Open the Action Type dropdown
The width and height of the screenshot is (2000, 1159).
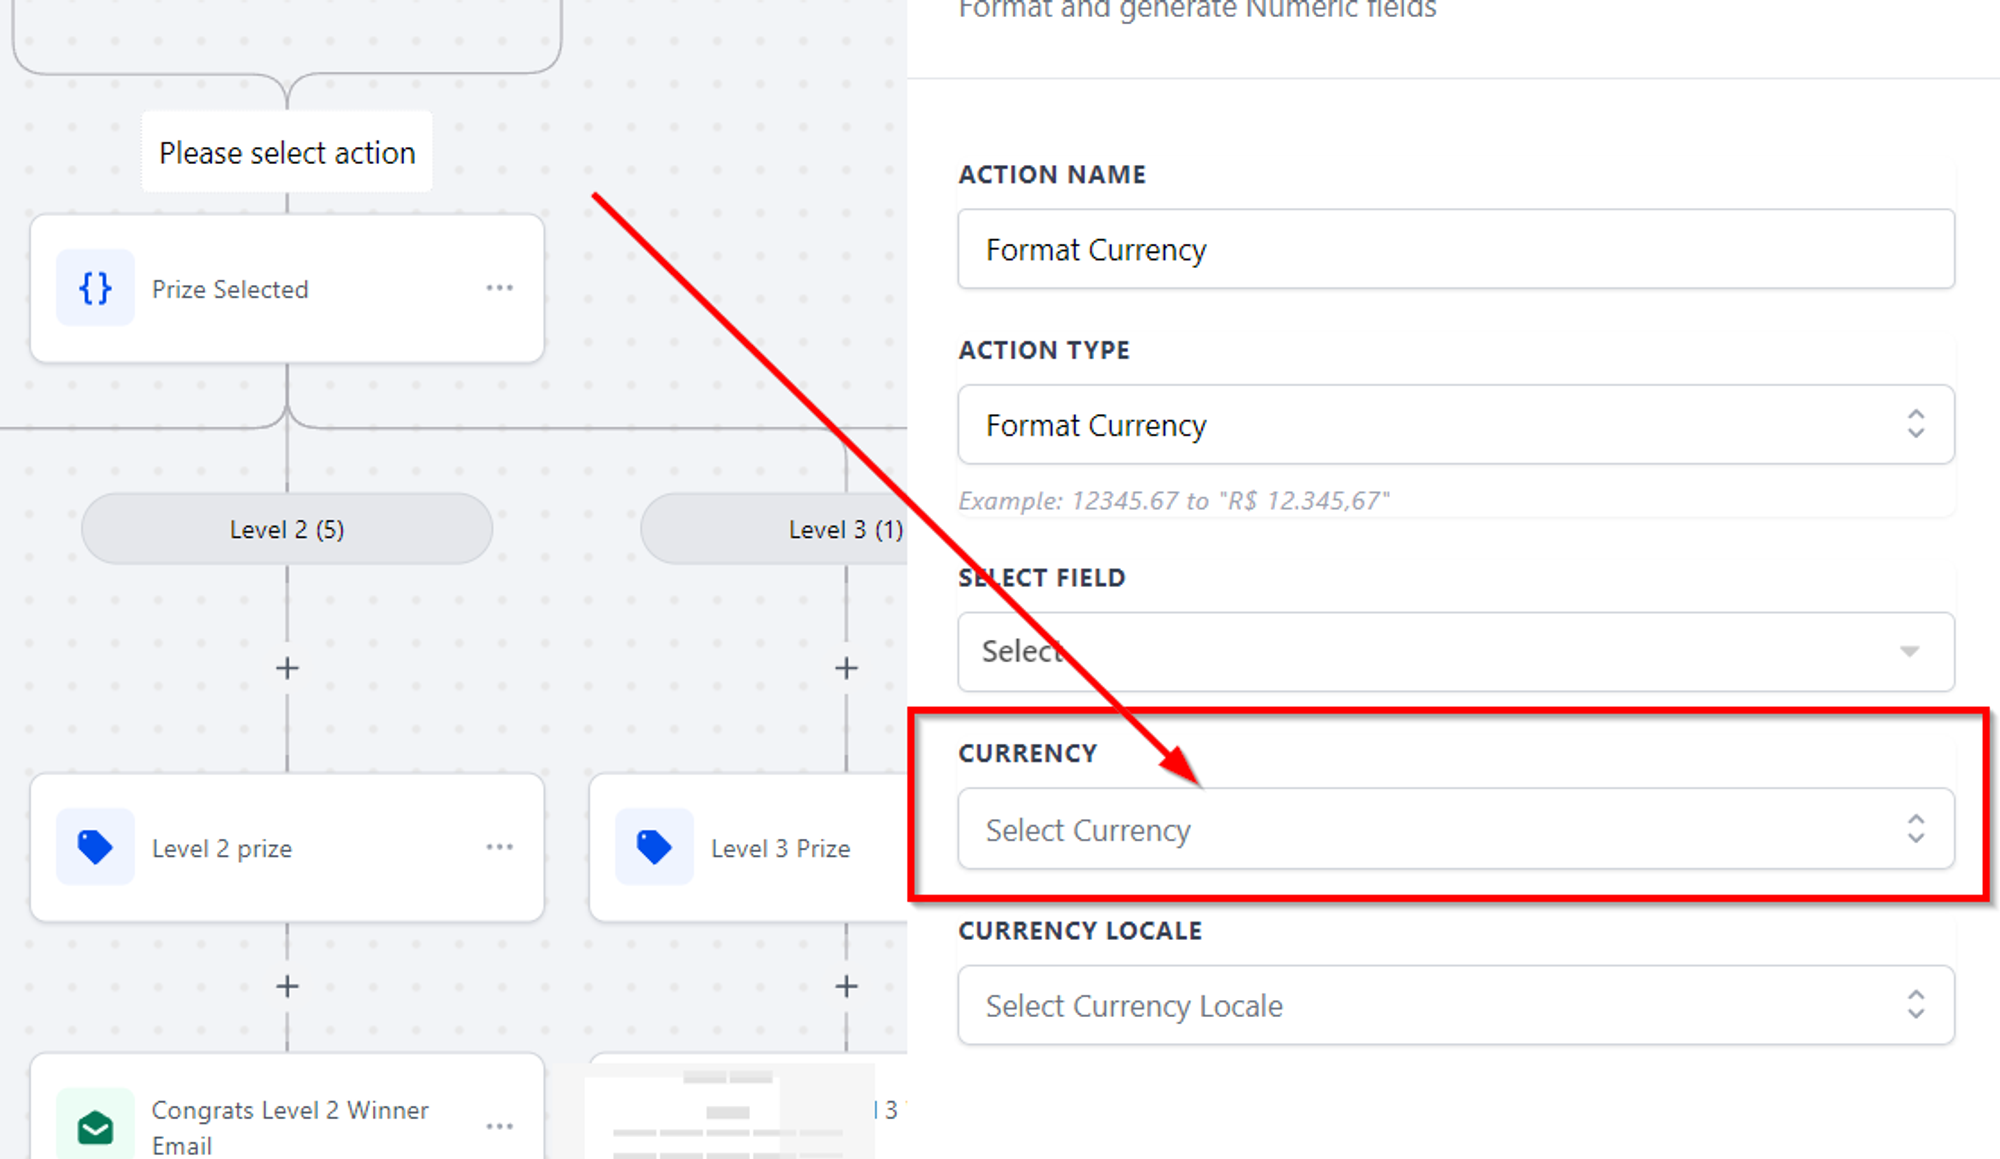[x=1456, y=424]
